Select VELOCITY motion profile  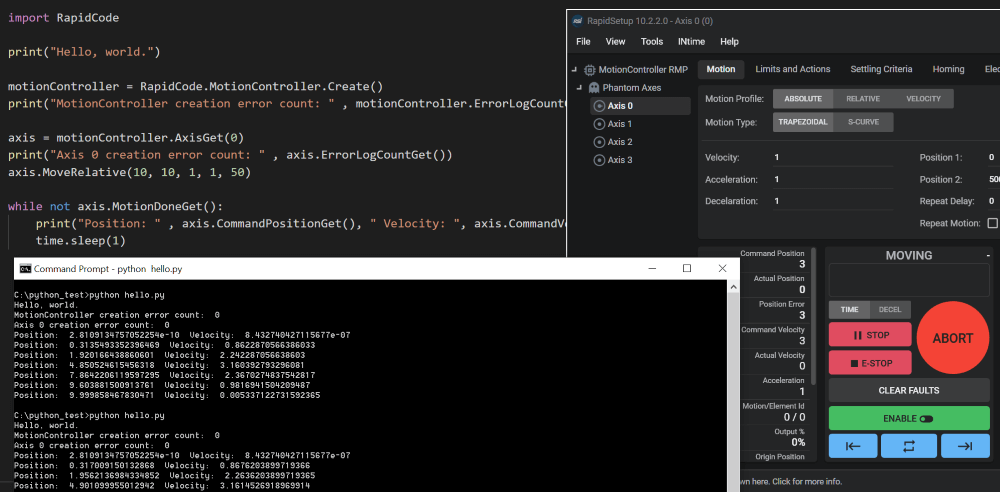coord(923,99)
